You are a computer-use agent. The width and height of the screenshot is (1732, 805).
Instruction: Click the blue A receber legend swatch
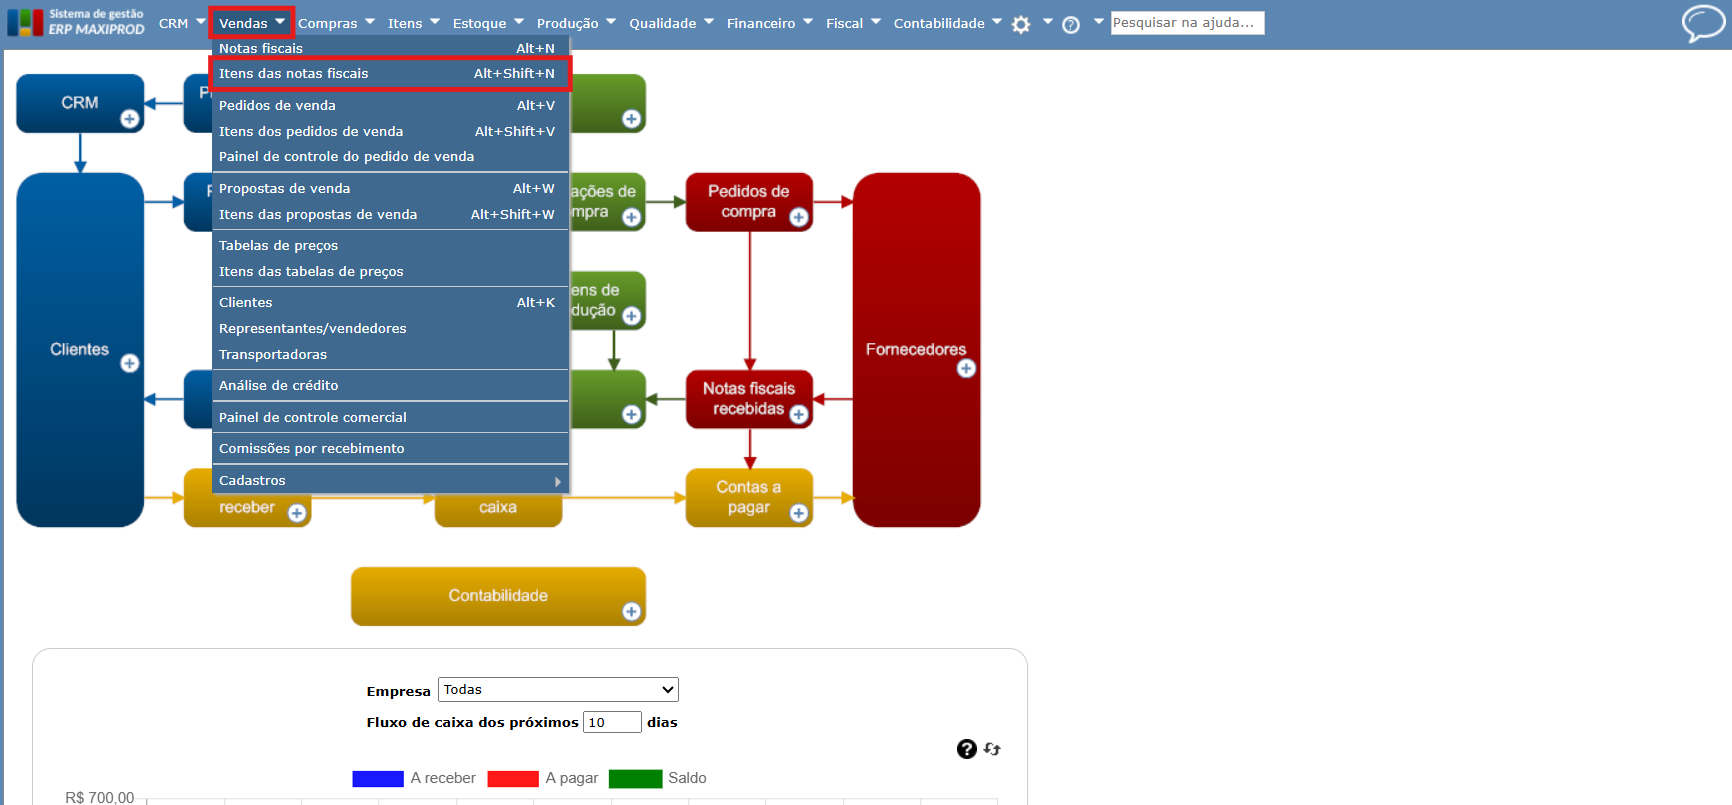coord(378,779)
